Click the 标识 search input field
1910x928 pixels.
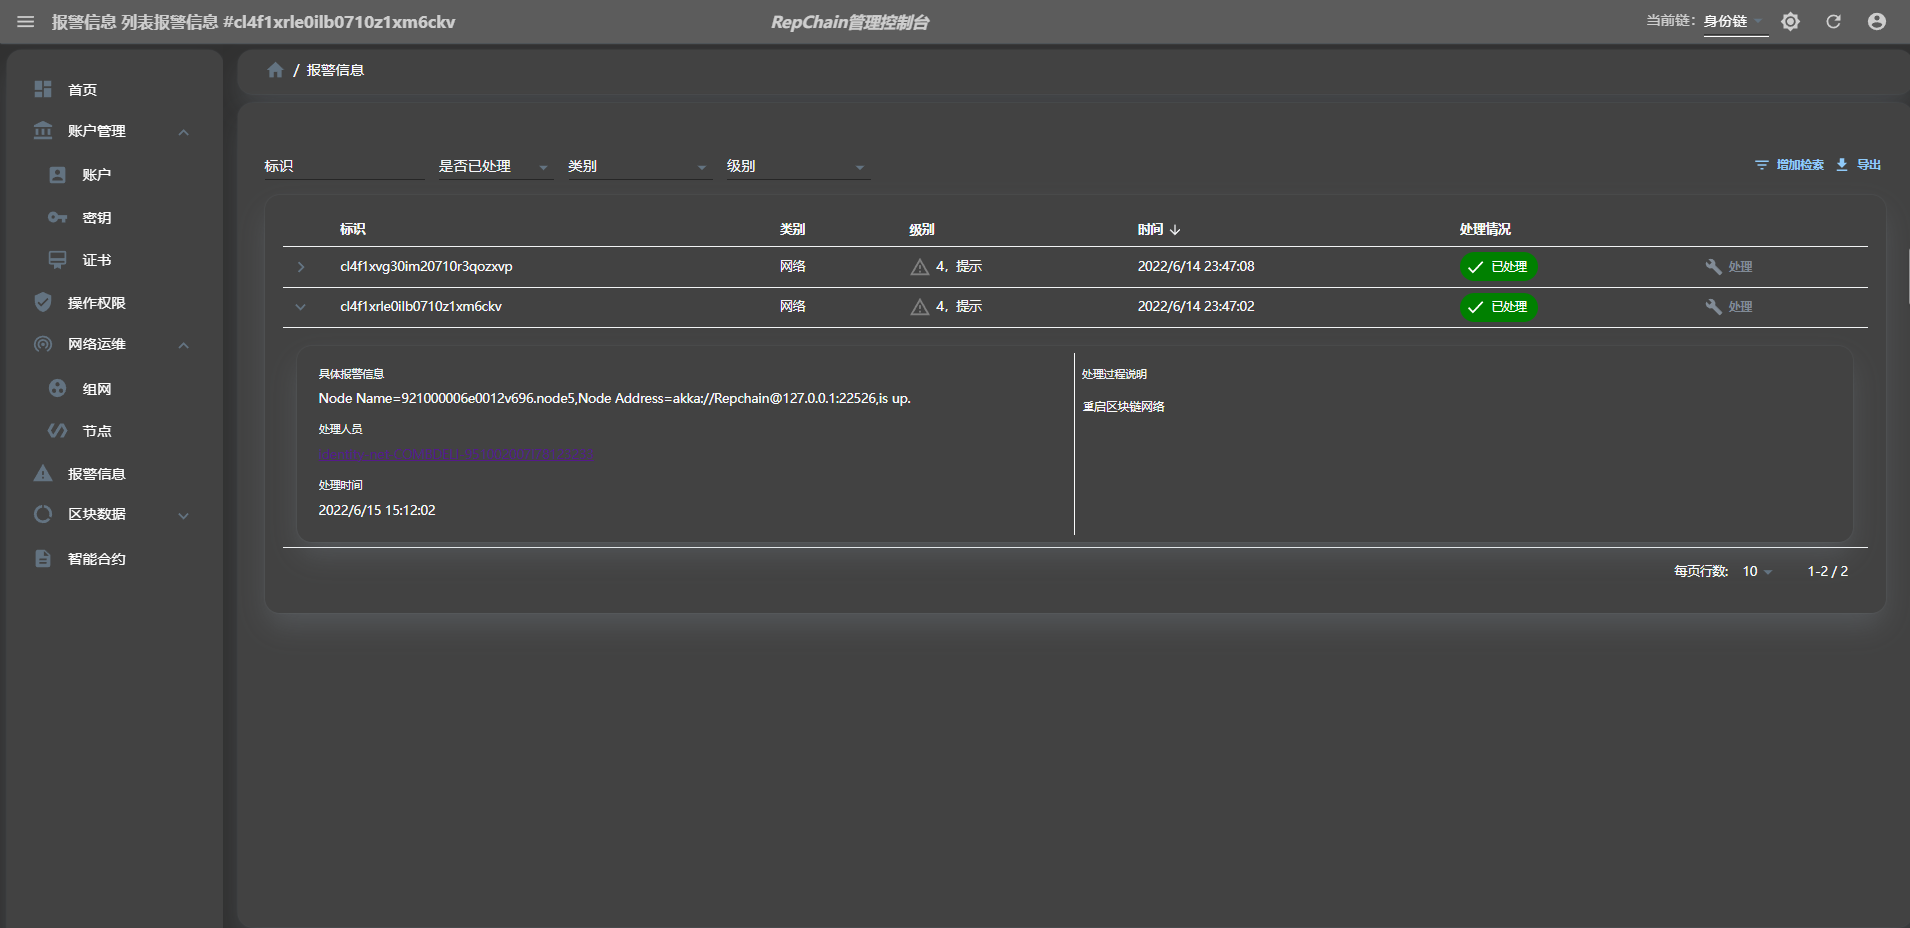click(x=344, y=166)
